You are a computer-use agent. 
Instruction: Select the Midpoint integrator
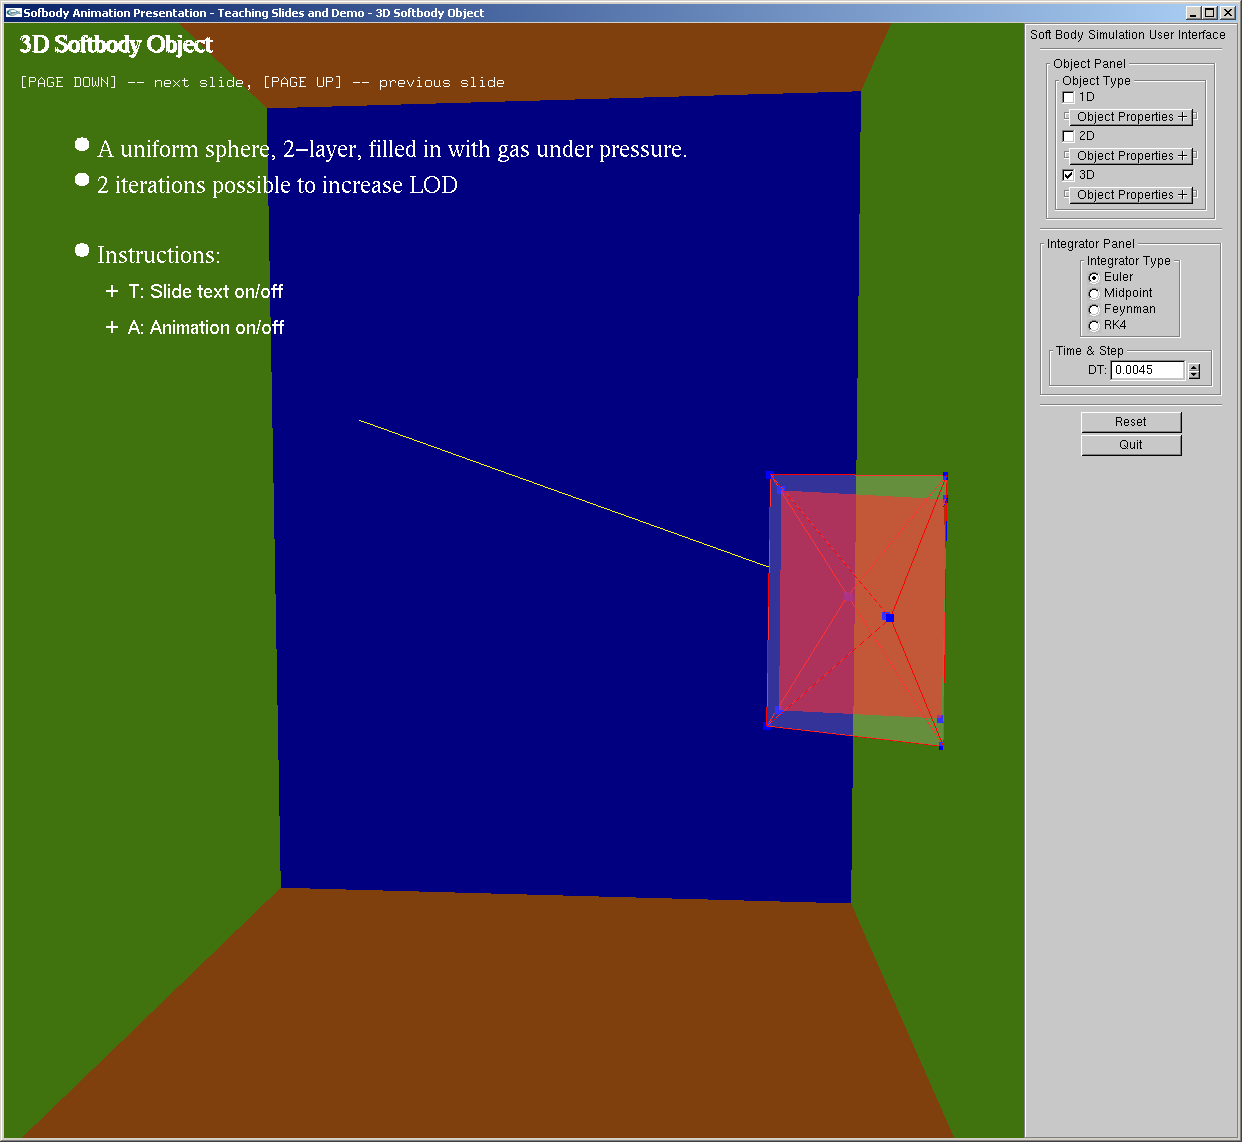[1094, 293]
